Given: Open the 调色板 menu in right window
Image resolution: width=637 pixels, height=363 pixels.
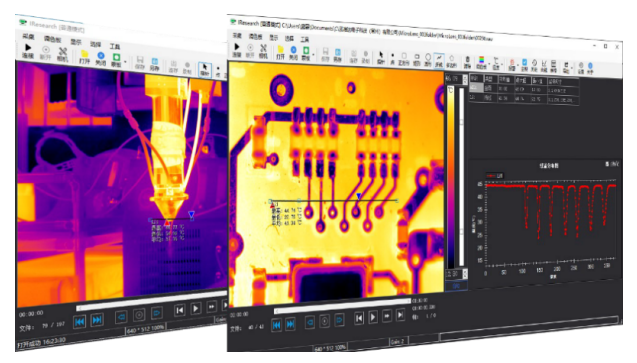Looking at the screenshot, I should (x=256, y=37).
